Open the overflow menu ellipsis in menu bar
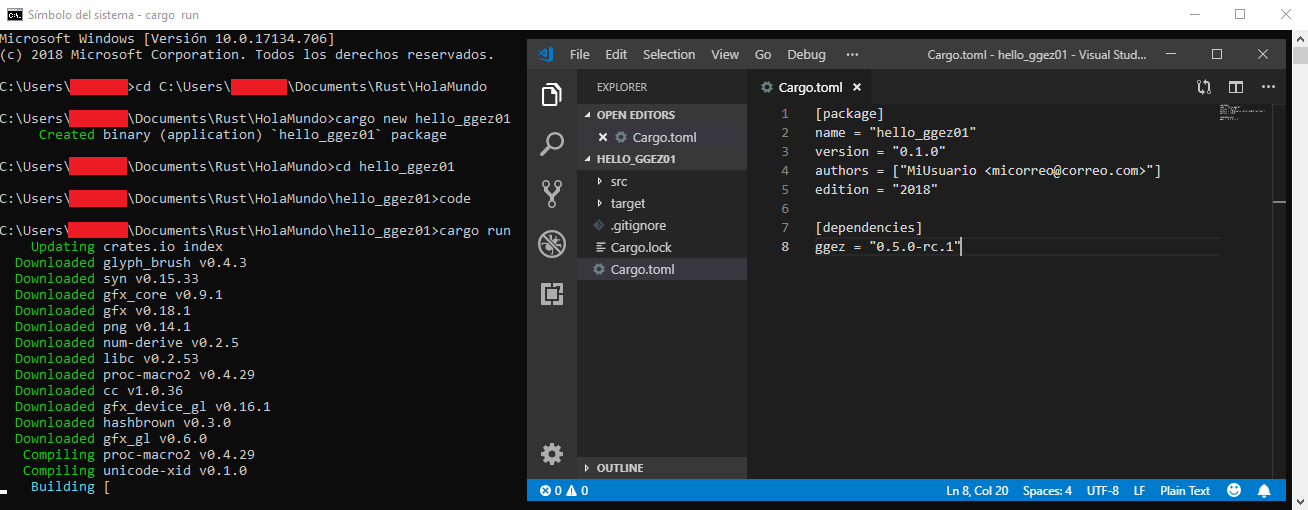The height and width of the screenshot is (510, 1308). (x=852, y=54)
